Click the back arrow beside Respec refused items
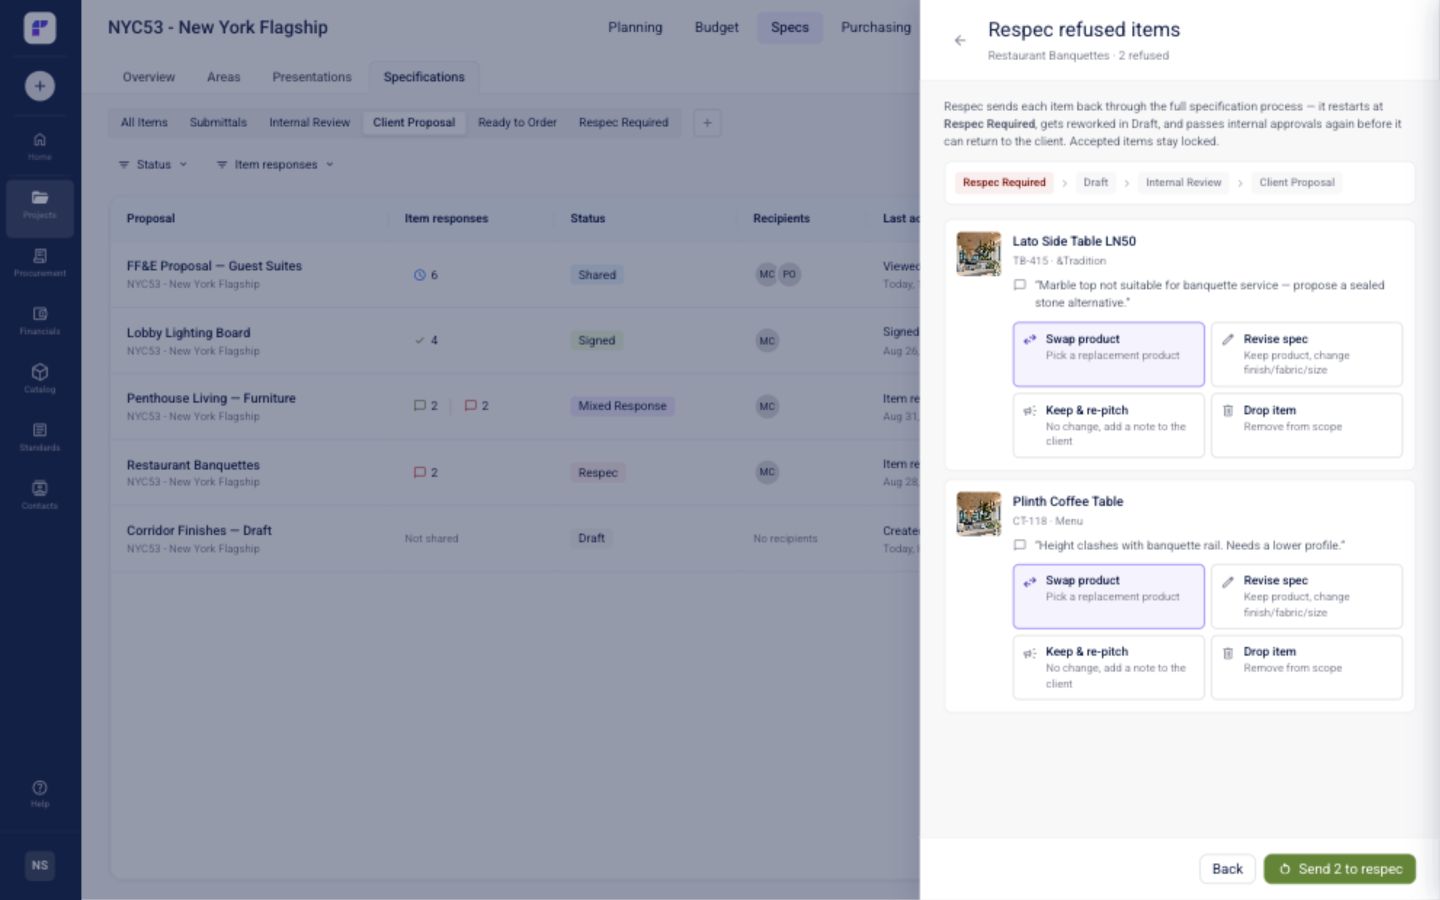This screenshot has width=1440, height=900. coord(960,41)
